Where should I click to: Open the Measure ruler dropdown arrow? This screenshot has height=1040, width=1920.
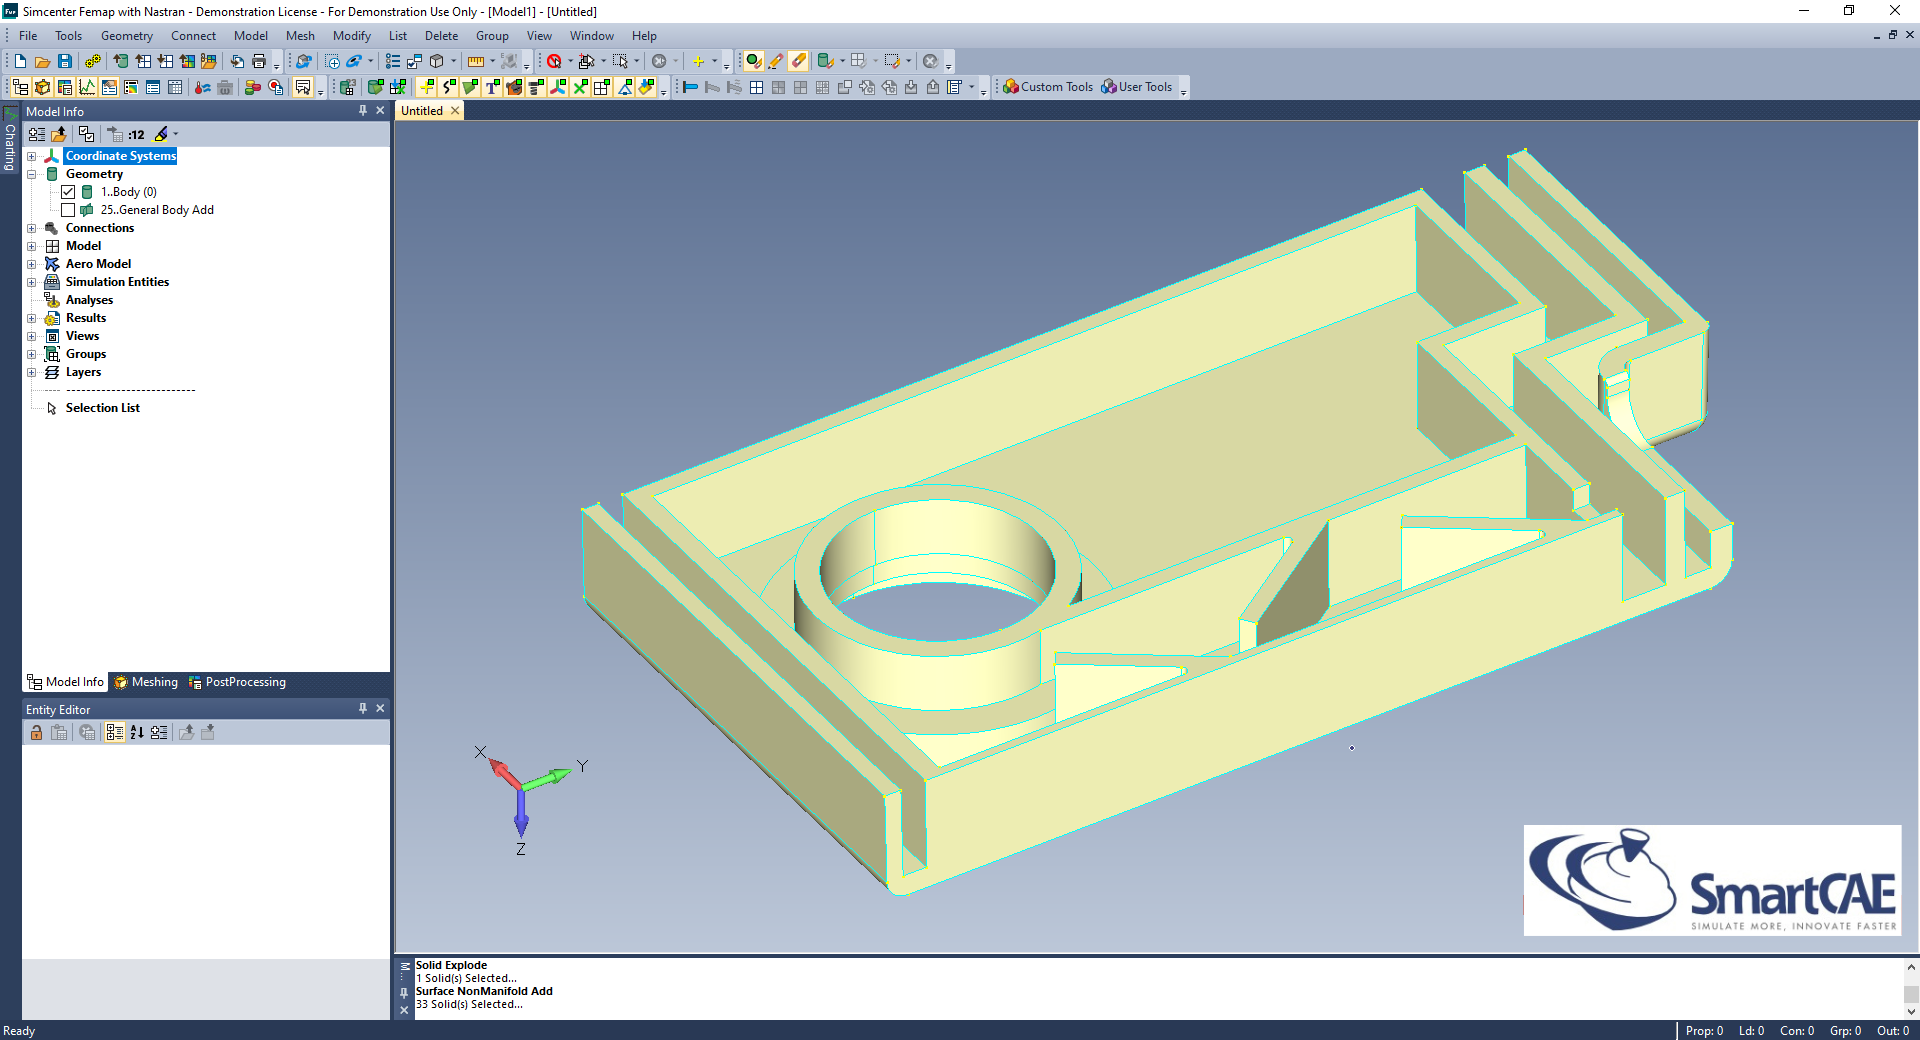pyautogui.click(x=492, y=61)
